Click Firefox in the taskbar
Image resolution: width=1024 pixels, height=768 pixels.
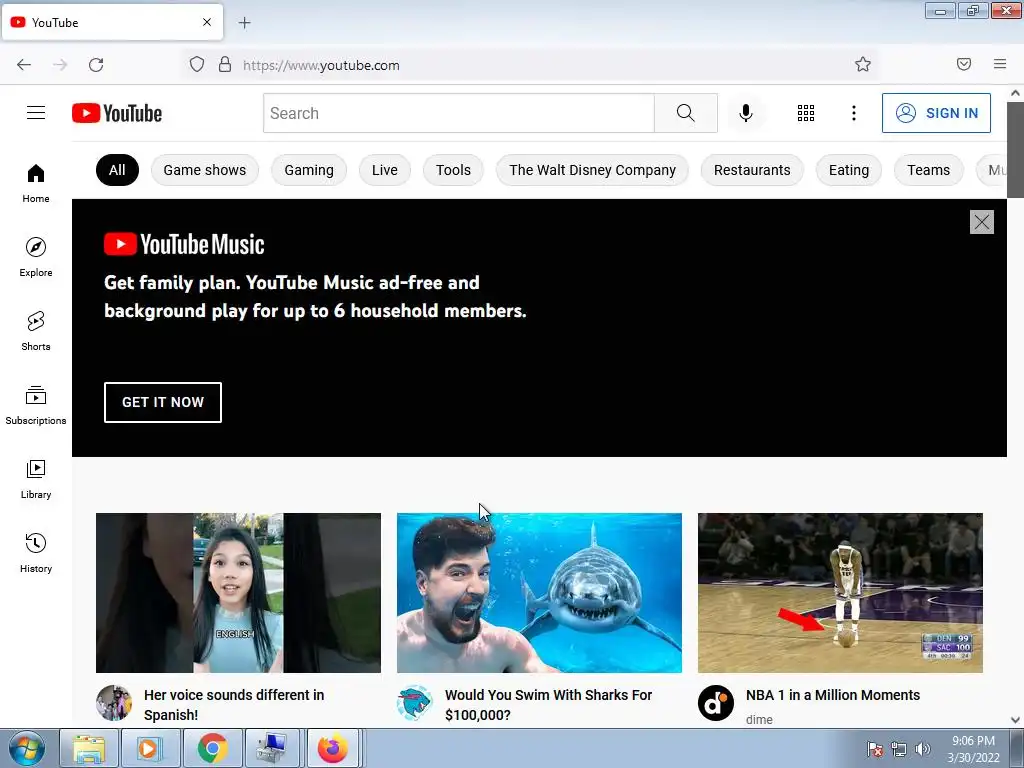(333, 748)
